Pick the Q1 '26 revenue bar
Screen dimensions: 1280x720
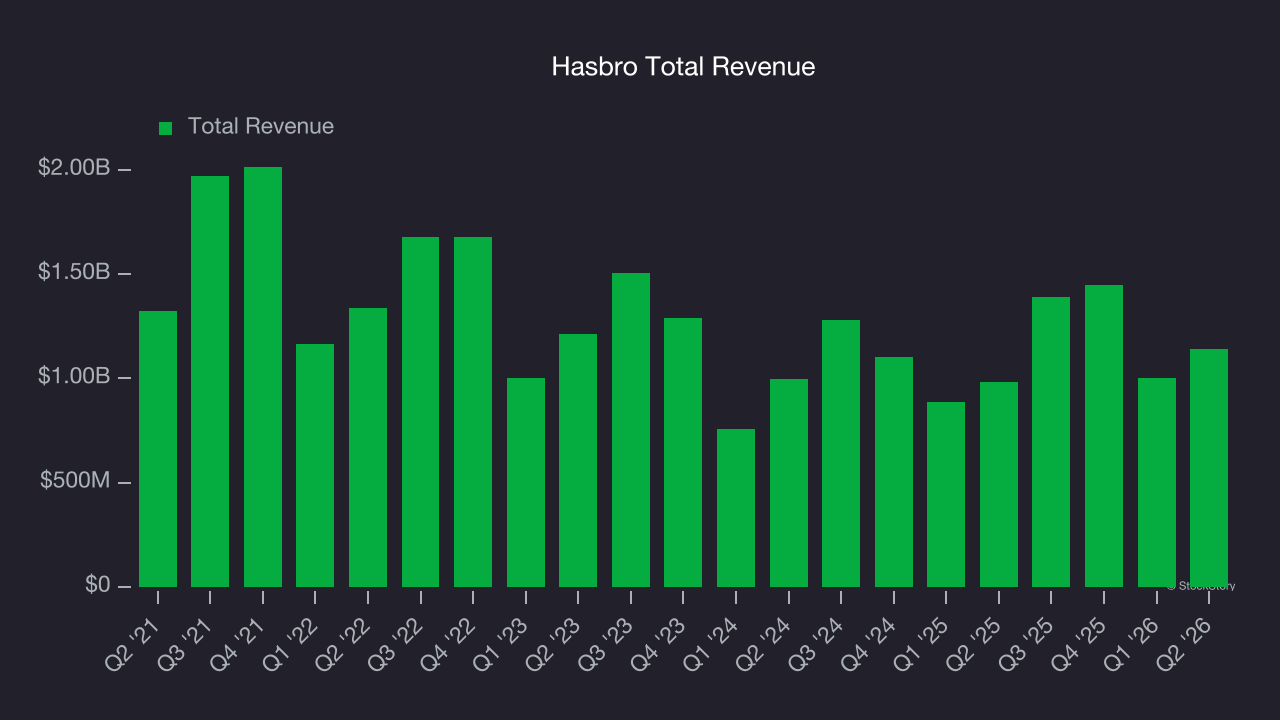point(1157,482)
